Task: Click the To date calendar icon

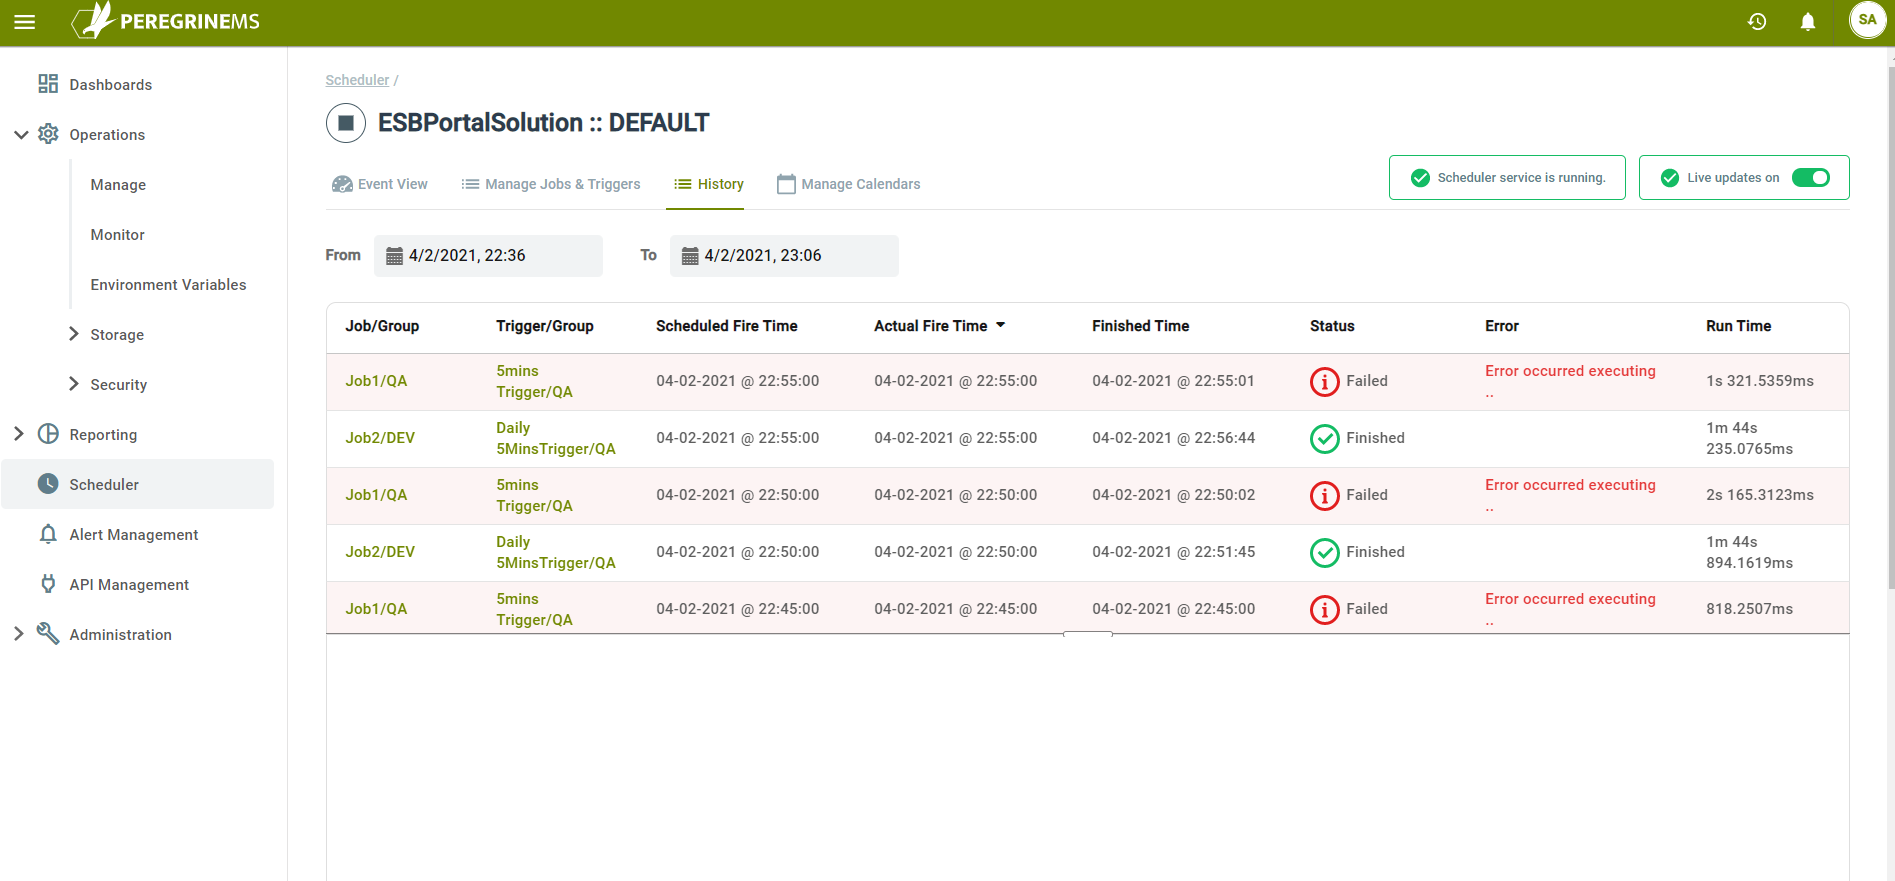Action: [x=690, y=256]
